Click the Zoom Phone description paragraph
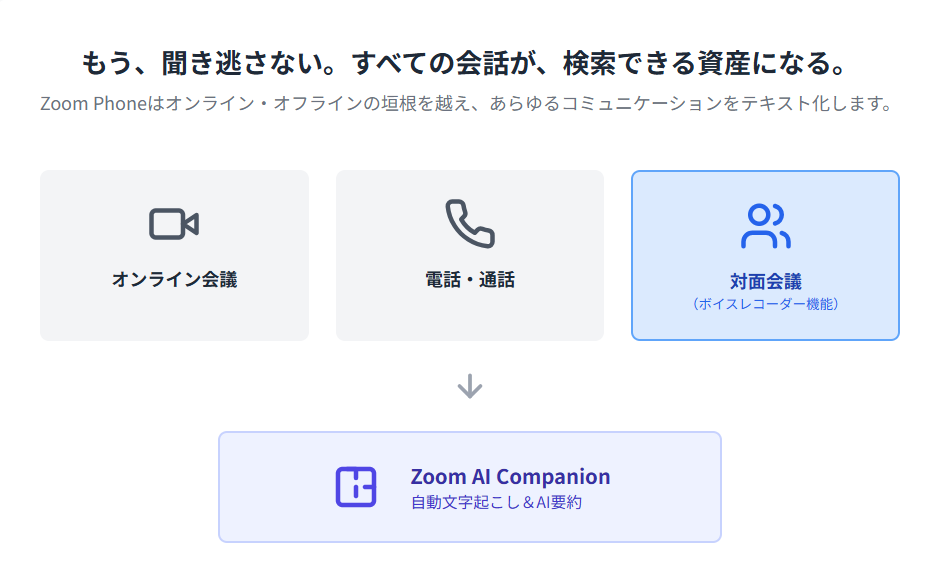Viewport: 932px width, 579px height. coord(468,103)
